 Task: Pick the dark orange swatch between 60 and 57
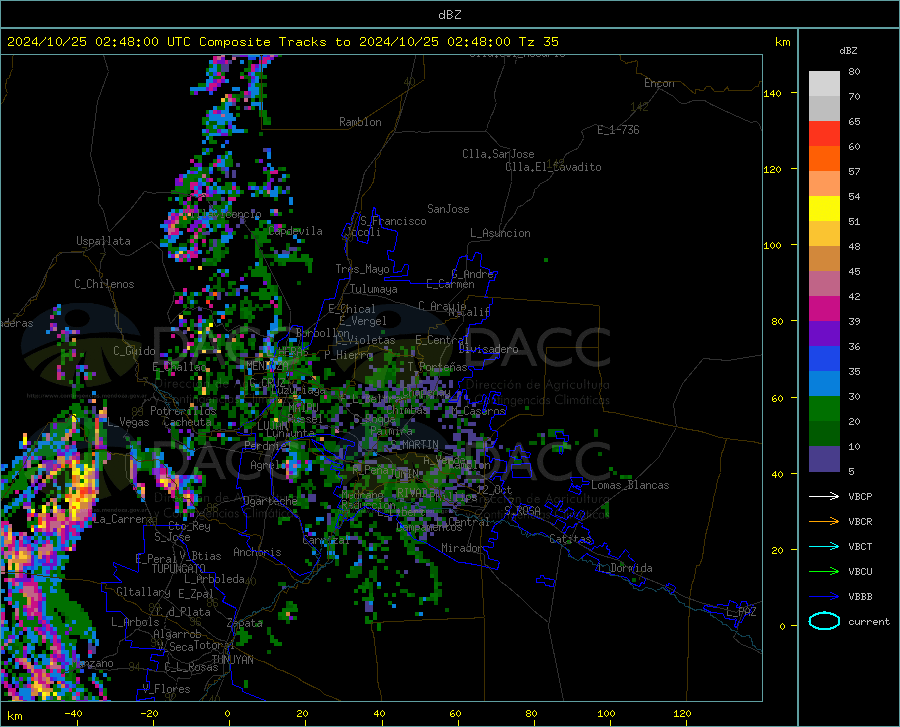point(824,159)
